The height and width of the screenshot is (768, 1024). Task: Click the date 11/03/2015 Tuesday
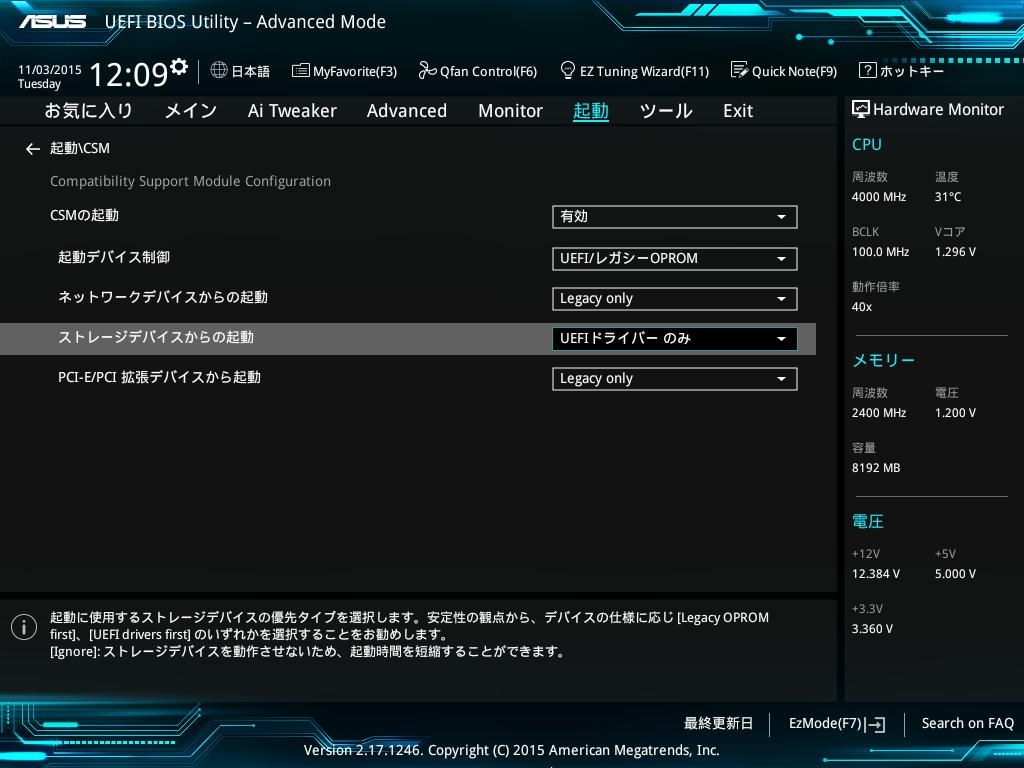click(x=50, y=76)
